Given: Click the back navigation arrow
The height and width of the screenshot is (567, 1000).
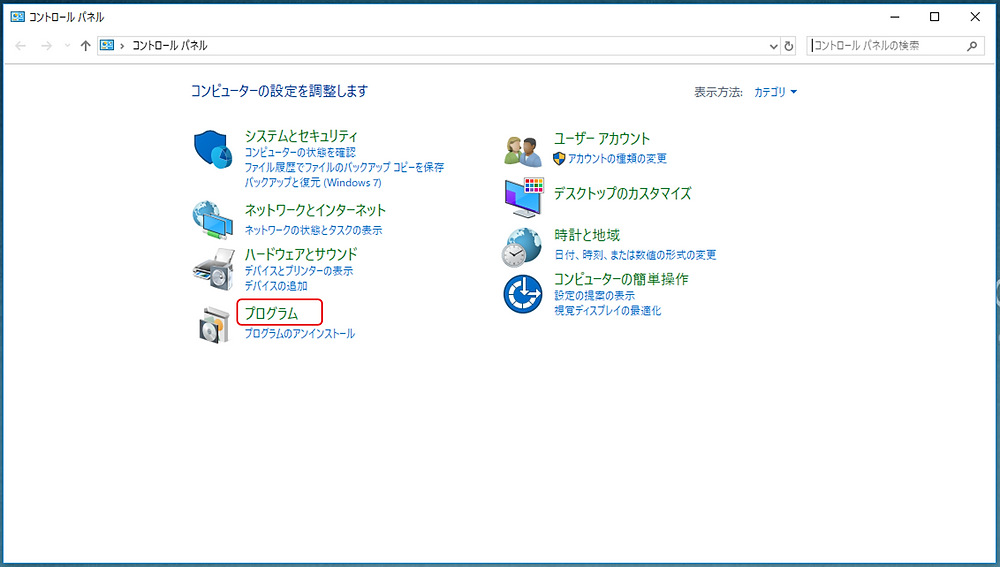Looking at the screenshot, I should pos(20,46).
